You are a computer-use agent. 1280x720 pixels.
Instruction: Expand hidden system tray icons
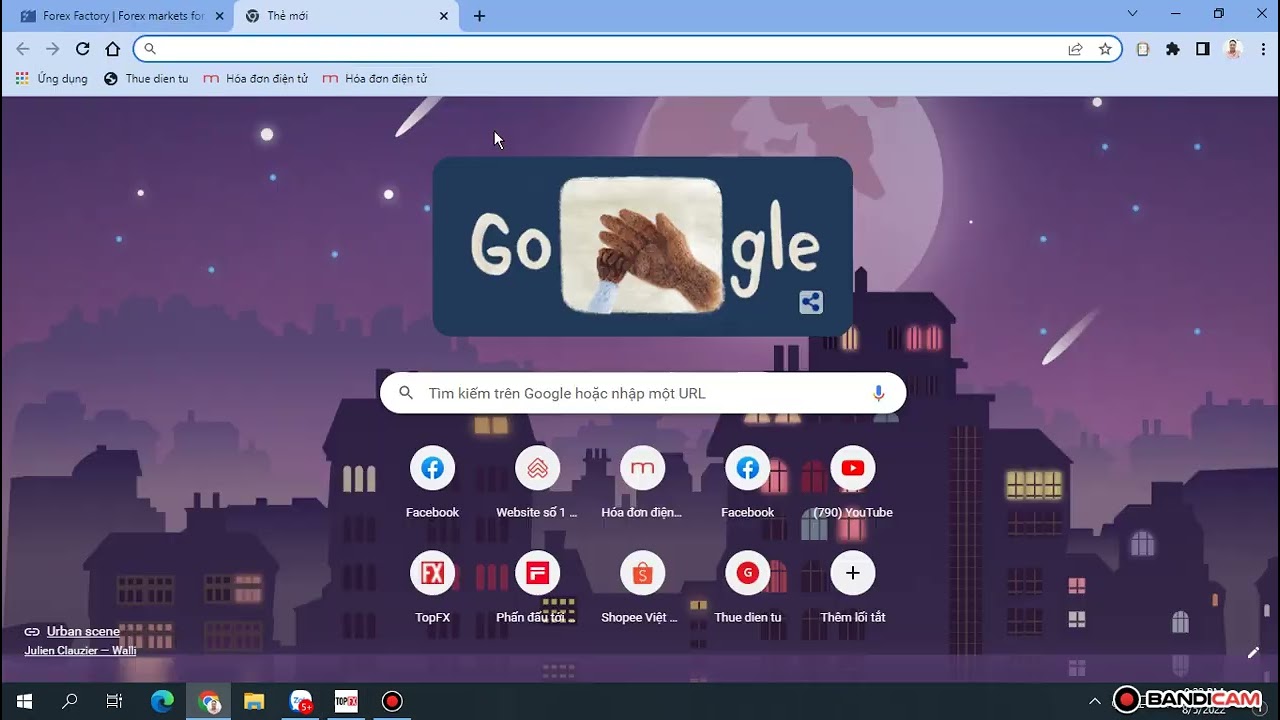(1094, 701)
